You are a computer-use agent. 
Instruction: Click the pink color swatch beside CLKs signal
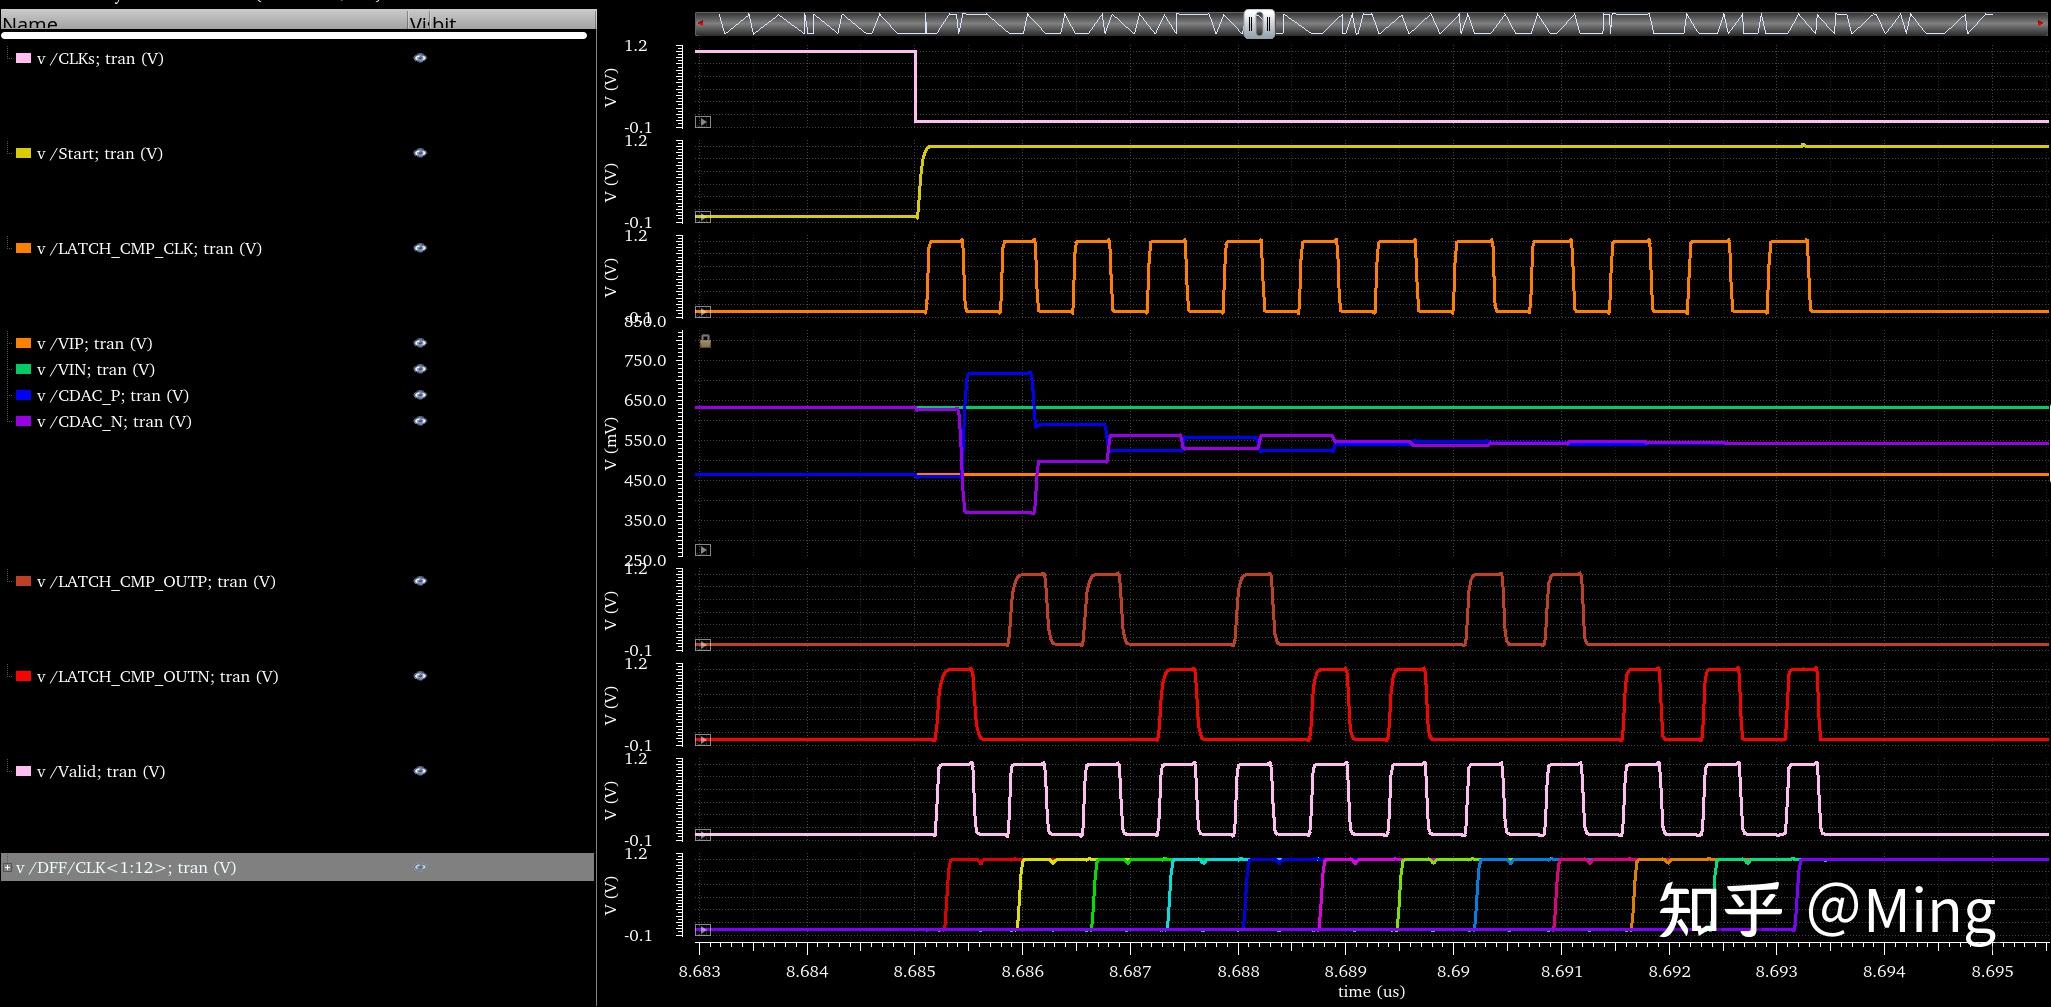[24, 57]
